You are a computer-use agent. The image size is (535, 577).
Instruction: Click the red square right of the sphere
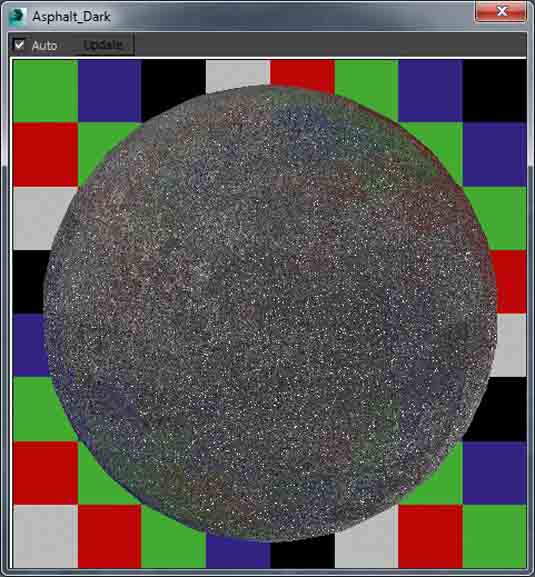[510, 282]
